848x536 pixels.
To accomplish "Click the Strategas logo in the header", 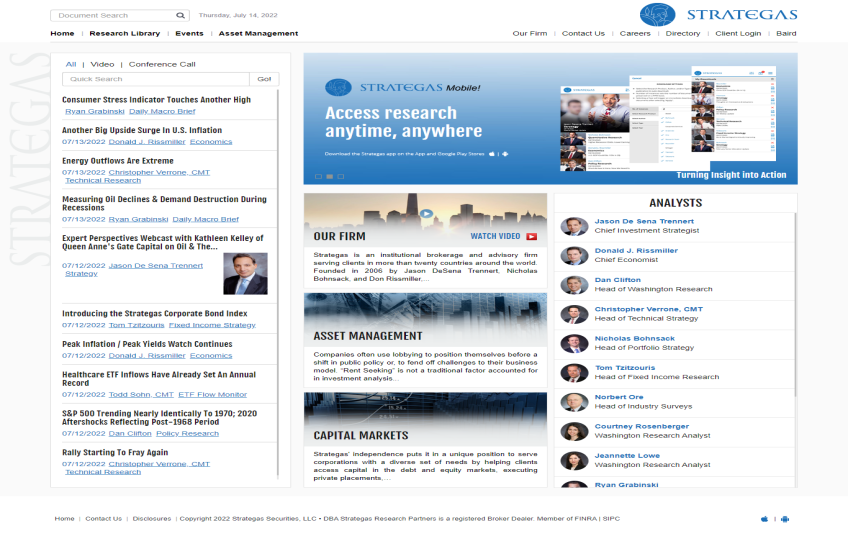I will click(718, 15).
